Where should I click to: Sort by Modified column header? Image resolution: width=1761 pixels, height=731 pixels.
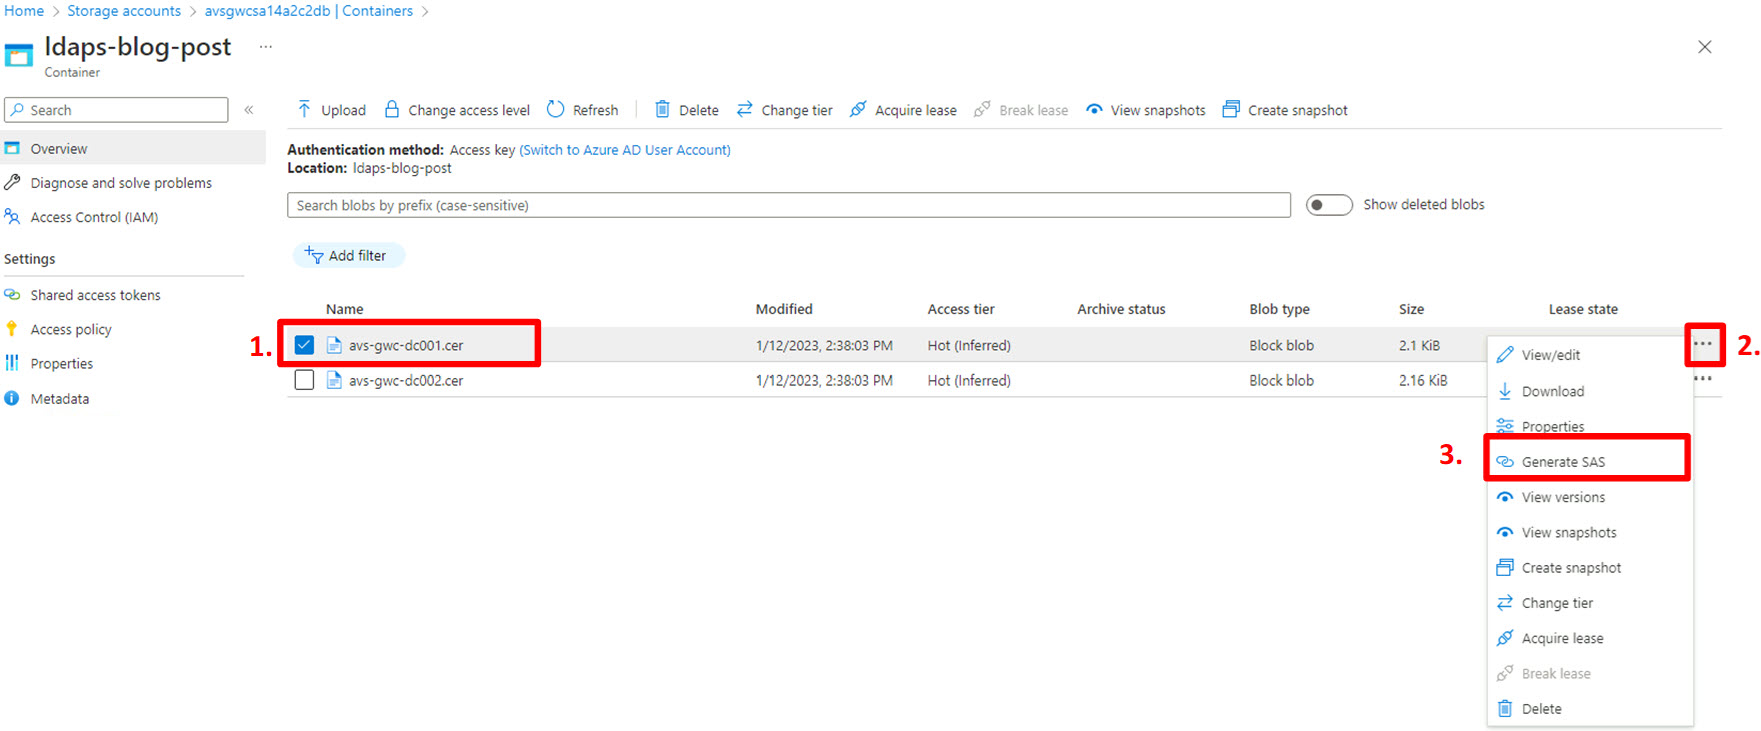(x=784, y=309)
